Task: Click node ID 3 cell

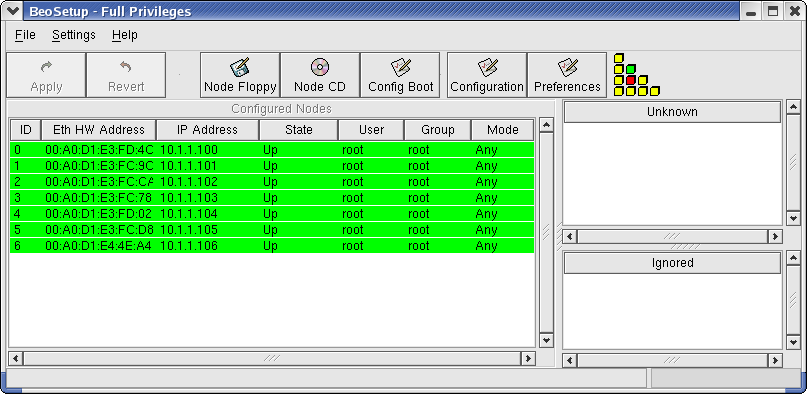Action: pyautogui.click(x=17, y=198)
